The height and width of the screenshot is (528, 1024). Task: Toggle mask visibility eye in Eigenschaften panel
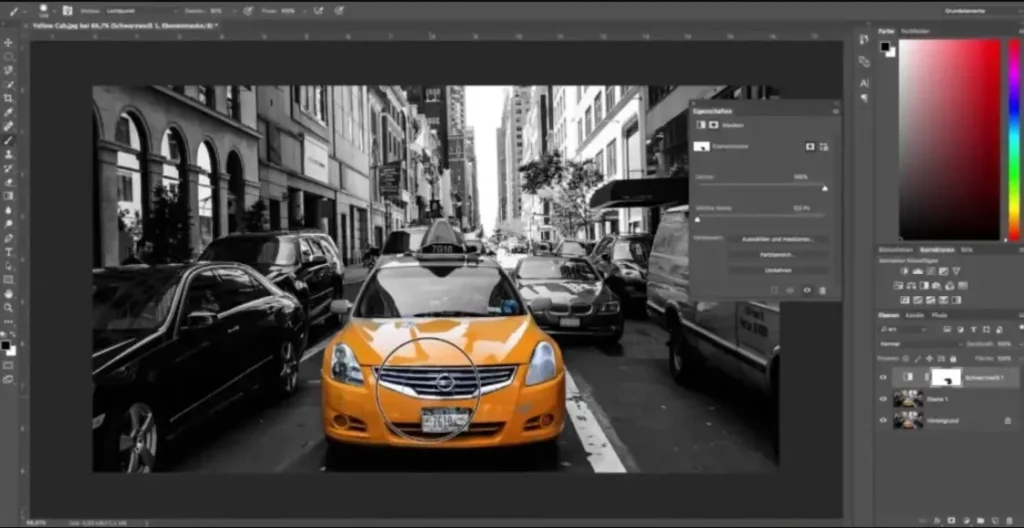[x=807, y=290]
